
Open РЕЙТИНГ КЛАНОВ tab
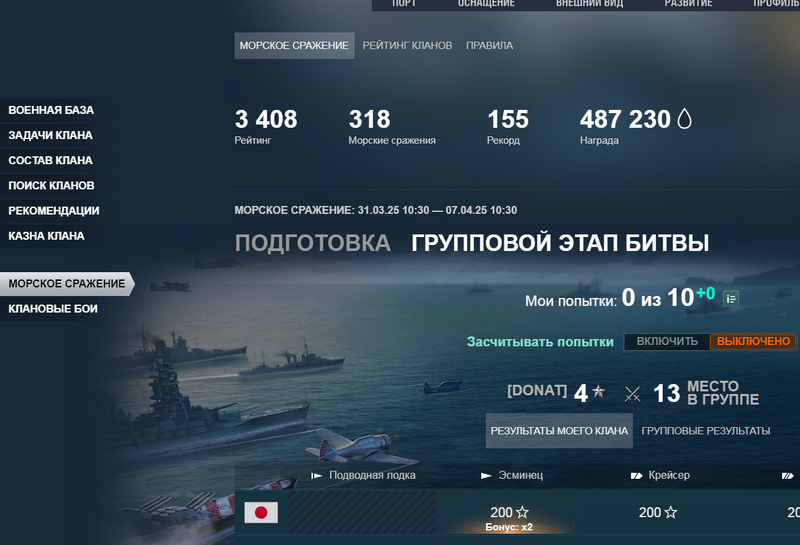click(x=407, y=45)
